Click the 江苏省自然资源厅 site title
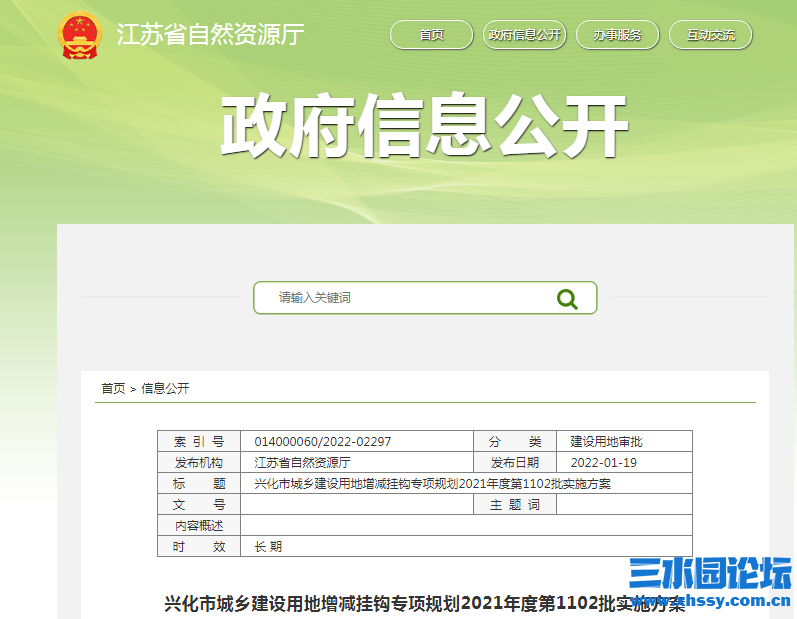The image size is (797, 619). 210,35
